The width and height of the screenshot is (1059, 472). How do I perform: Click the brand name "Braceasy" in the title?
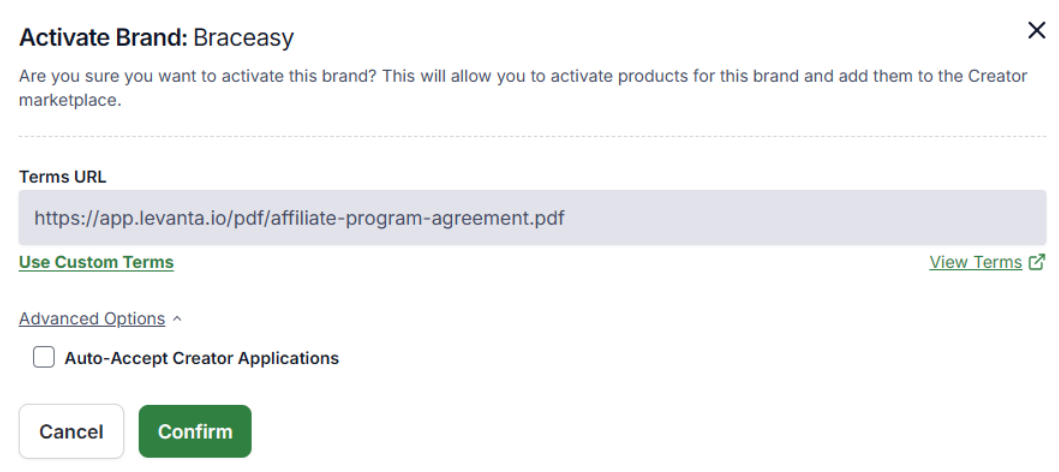click(243, 38)
